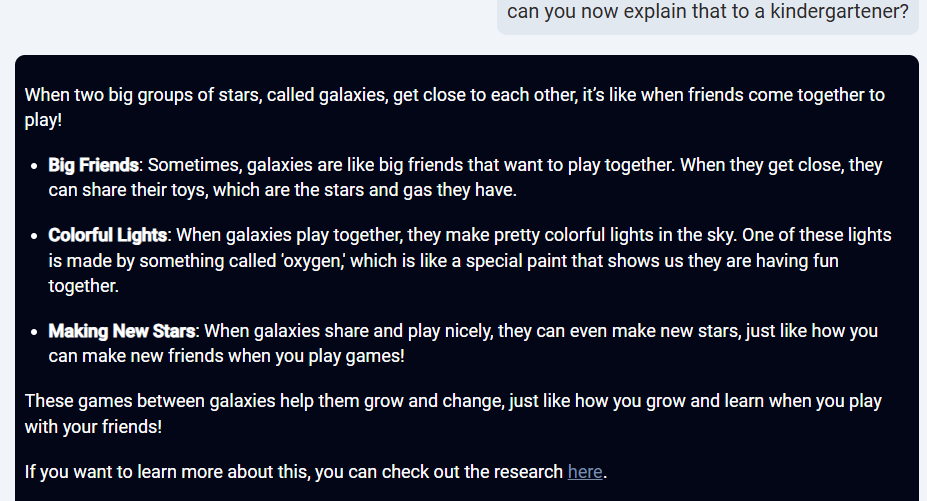Click the word "play!" ending the intro
The height and width of the screenshot is (501, 927).
(43, 120)
